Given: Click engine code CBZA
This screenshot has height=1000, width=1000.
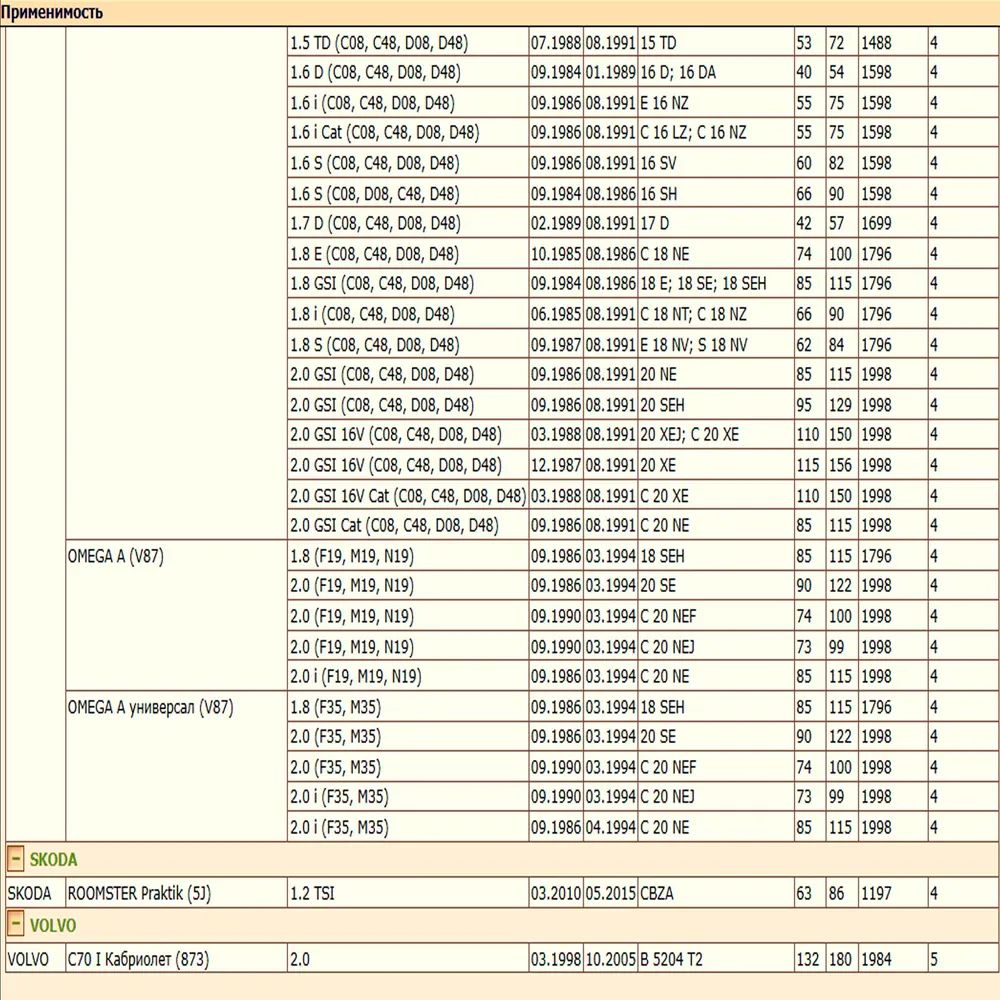Looking at the screenshot, I should (x=657, y=893).
